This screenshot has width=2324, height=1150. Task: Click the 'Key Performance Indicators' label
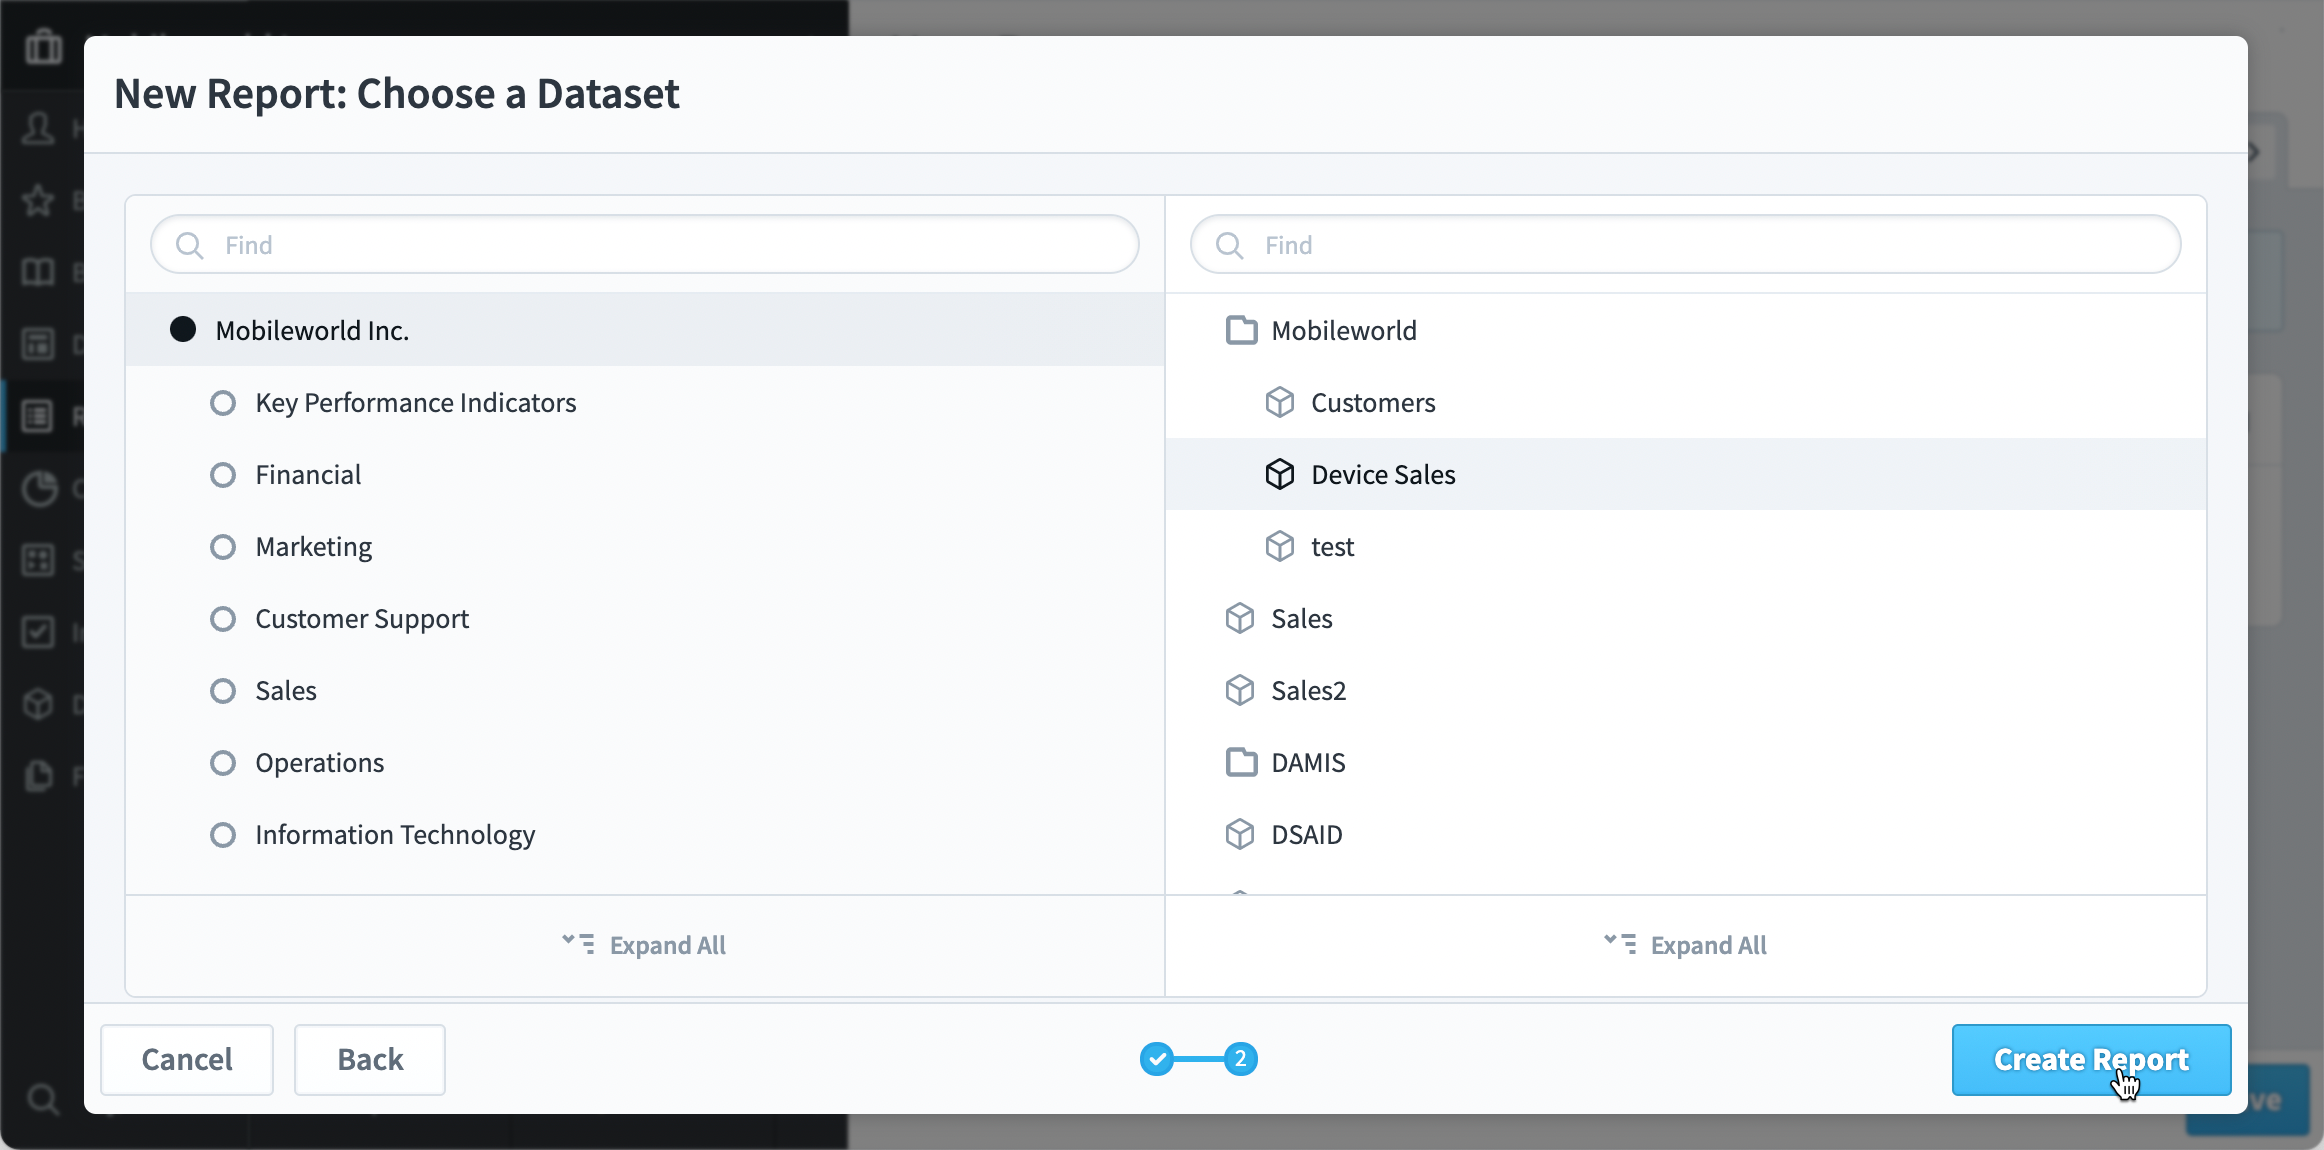(x=416, y=403)
